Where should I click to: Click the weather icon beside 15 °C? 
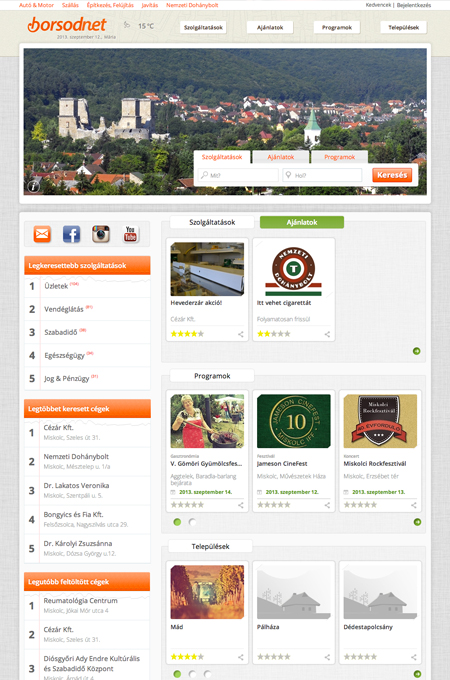tap(127, 25)
